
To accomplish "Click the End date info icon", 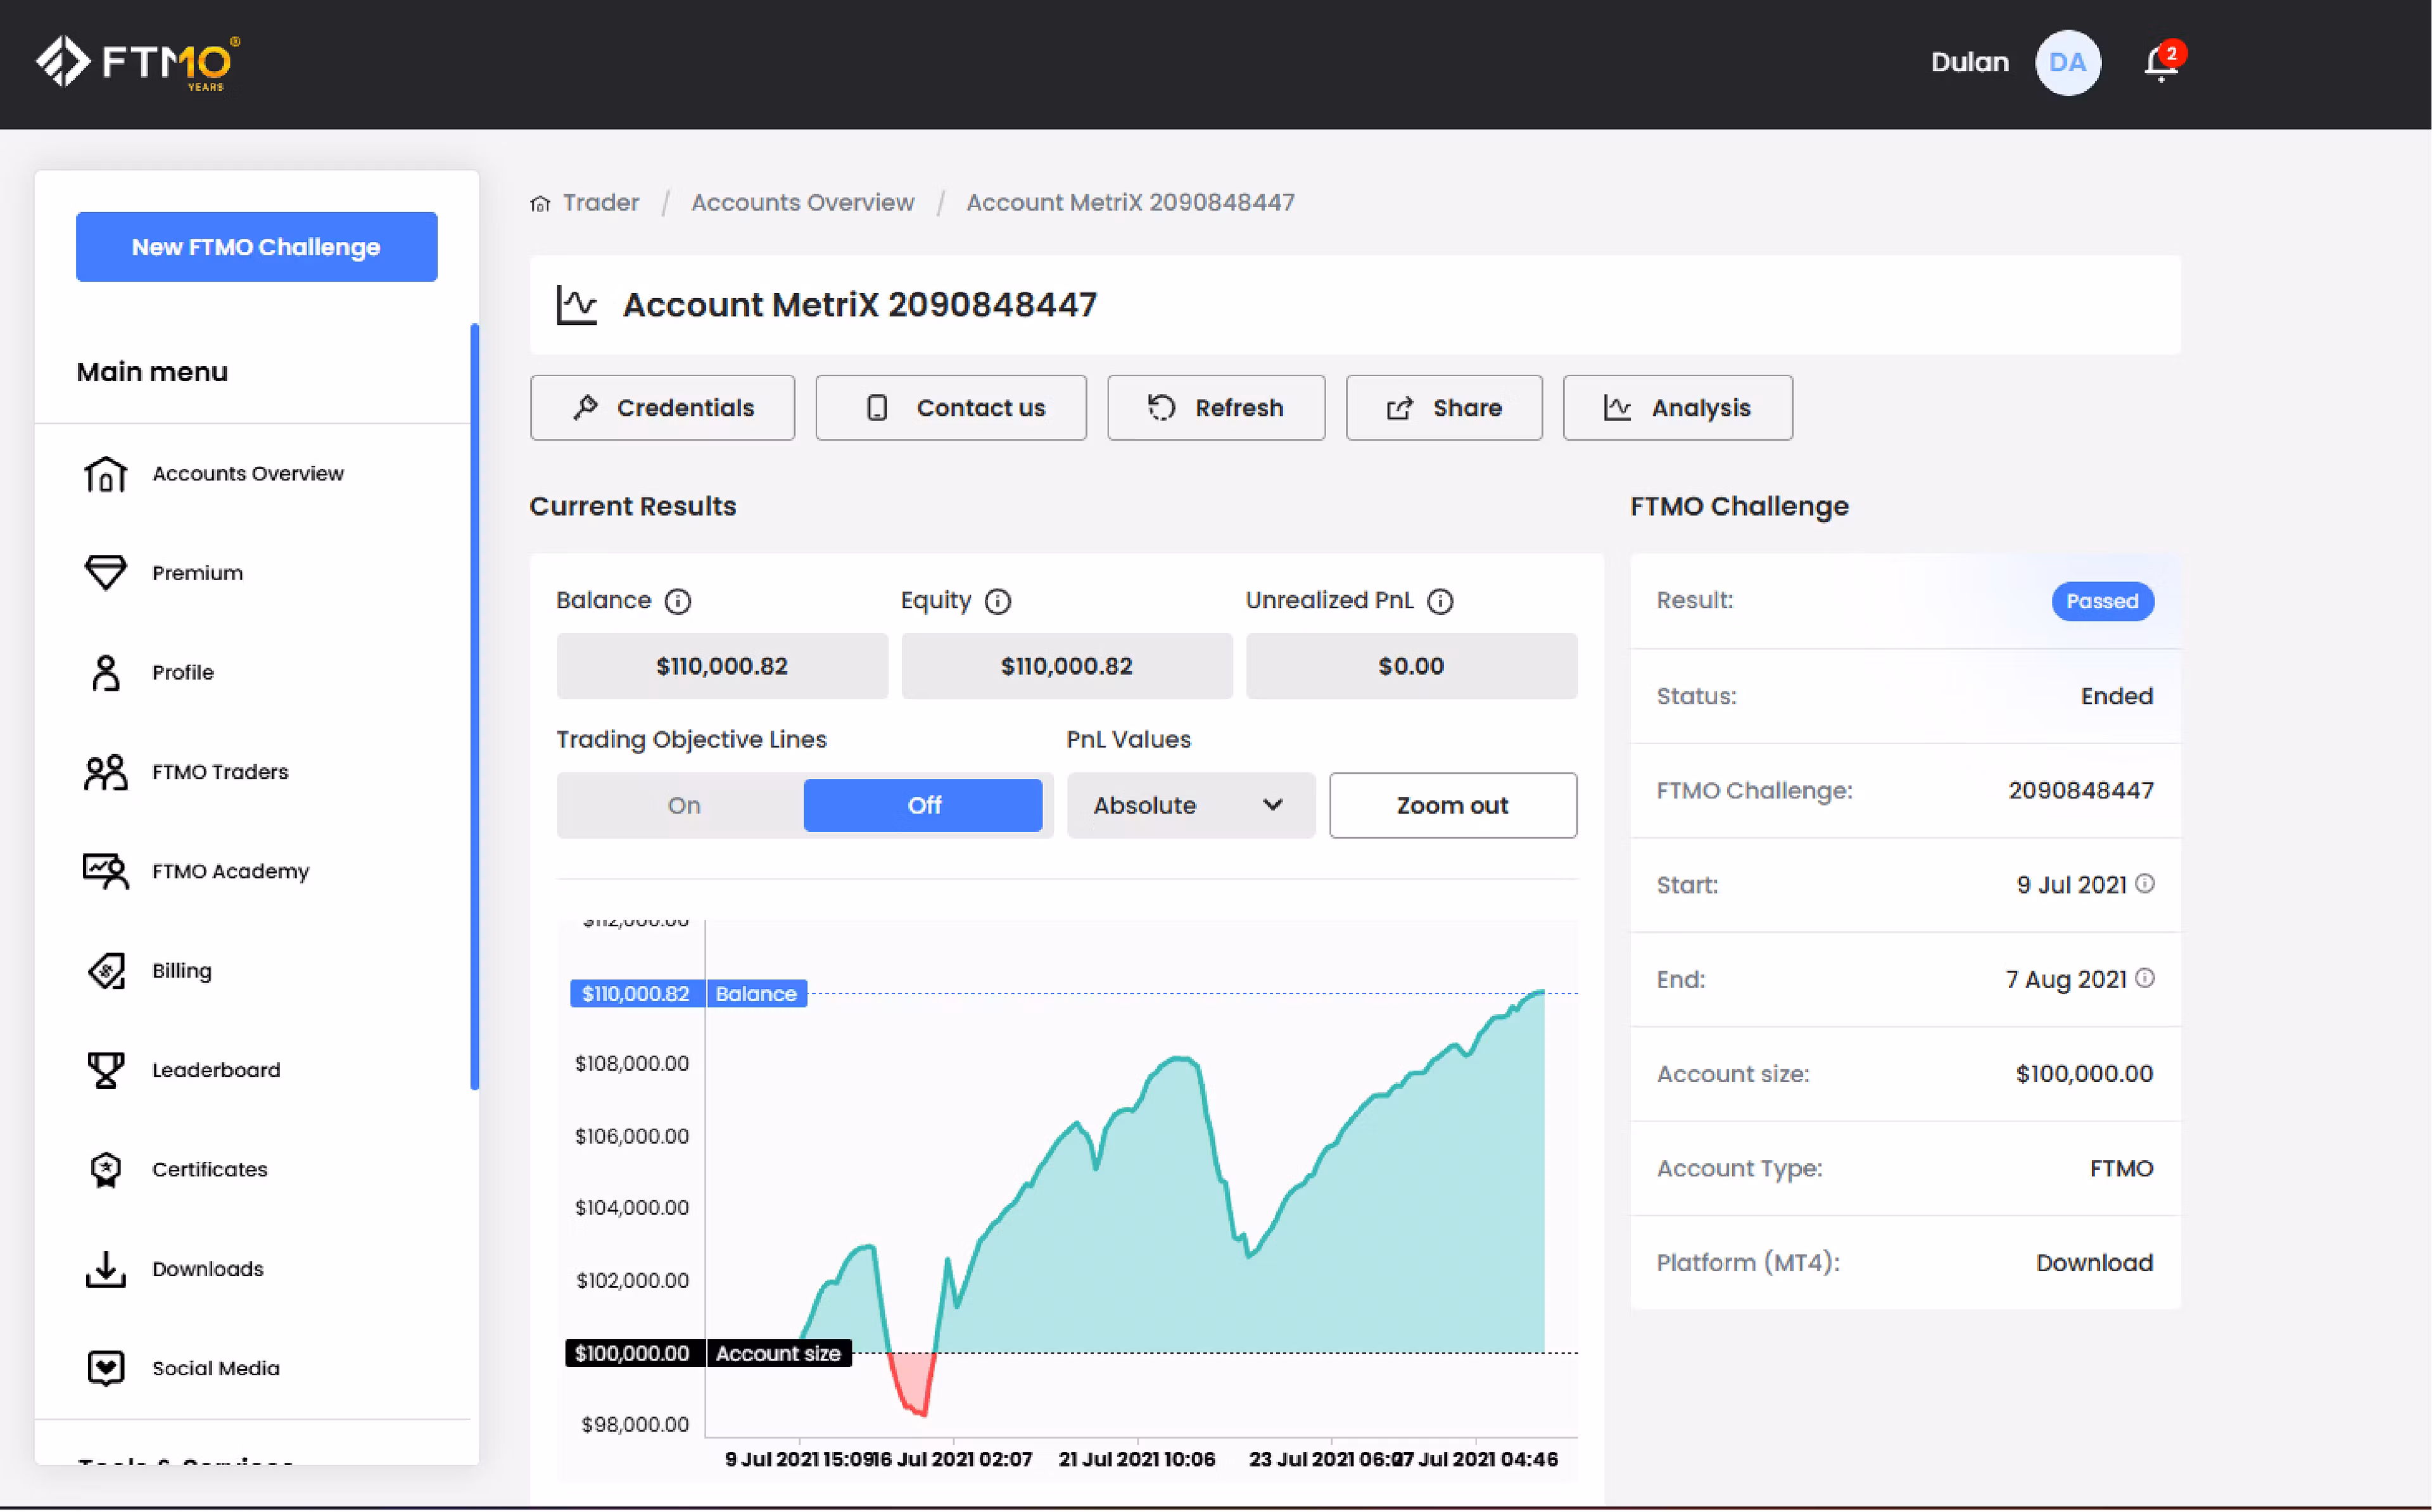I will pyautogui.click(x=2145, y=978).
